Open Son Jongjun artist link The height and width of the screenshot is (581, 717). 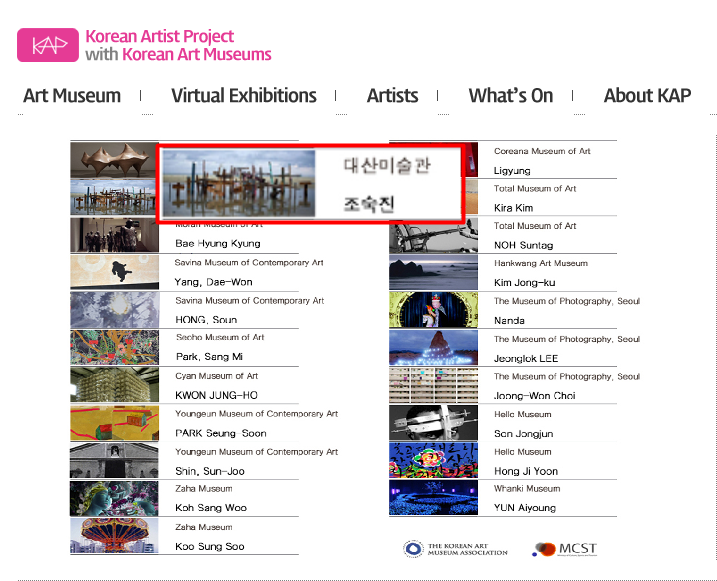[523, 433]
